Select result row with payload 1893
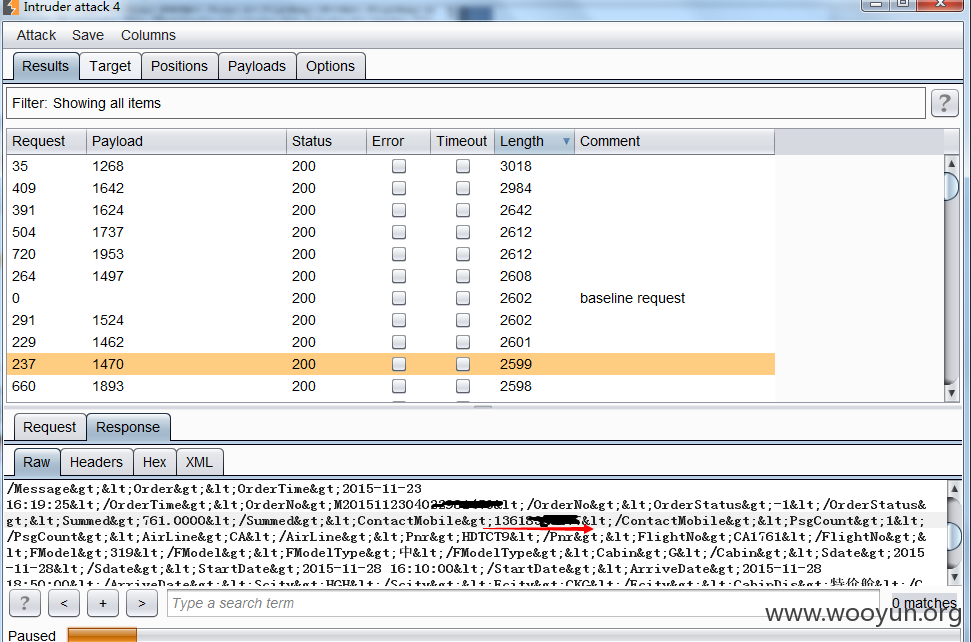Image resolution: width=971 pixels, height=642 pixels. (391, 386)
